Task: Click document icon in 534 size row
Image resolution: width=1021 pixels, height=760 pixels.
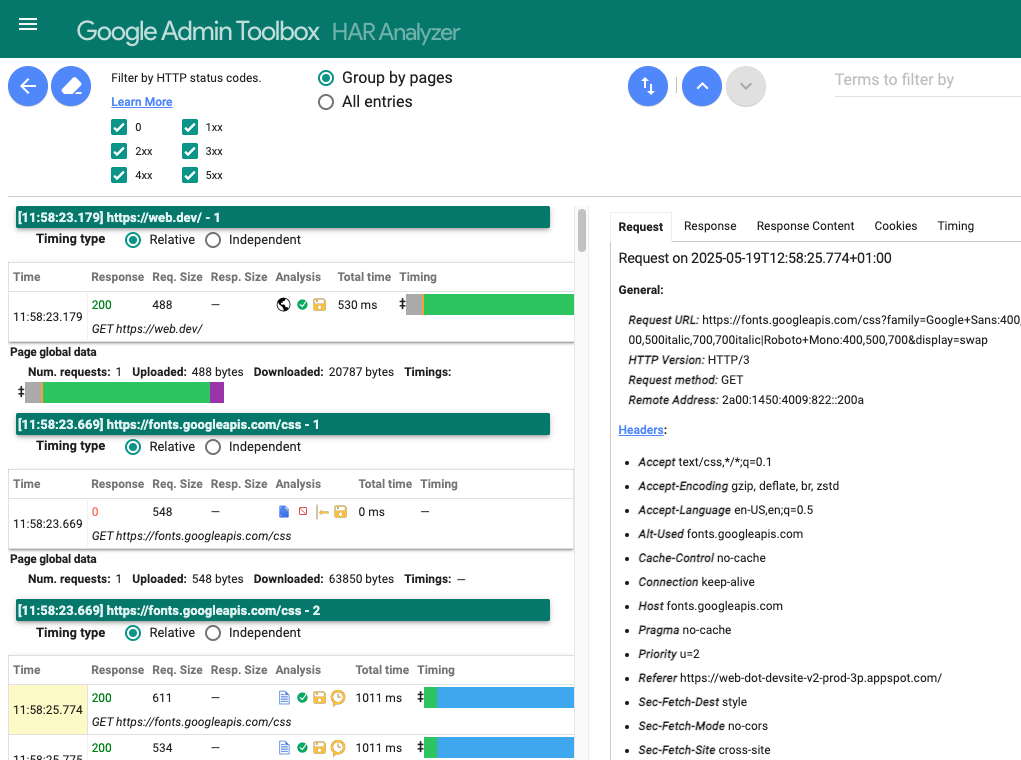Action: [x=284, y=748]
